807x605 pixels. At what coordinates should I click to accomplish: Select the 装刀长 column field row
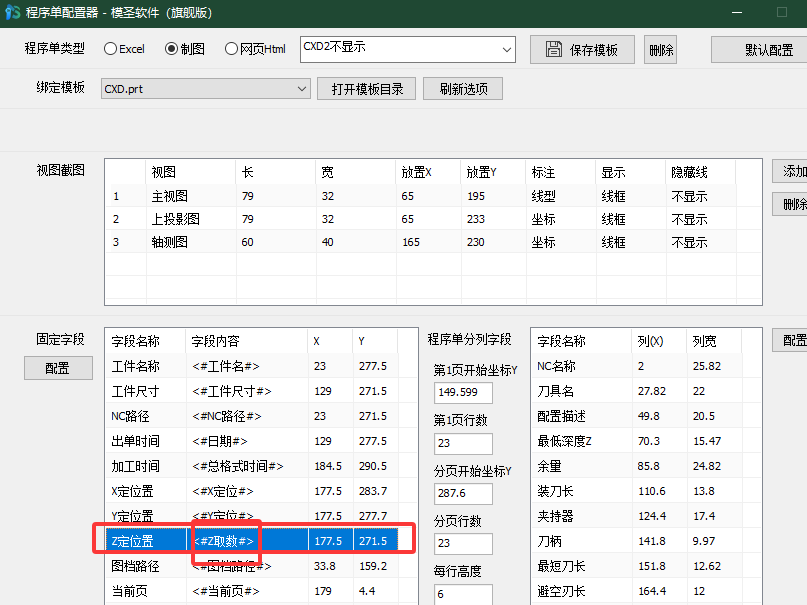click(645, 491)
